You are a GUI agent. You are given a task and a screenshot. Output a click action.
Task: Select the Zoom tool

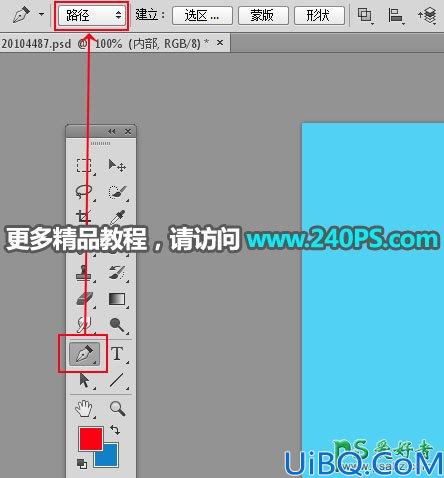tap(117, 409)
